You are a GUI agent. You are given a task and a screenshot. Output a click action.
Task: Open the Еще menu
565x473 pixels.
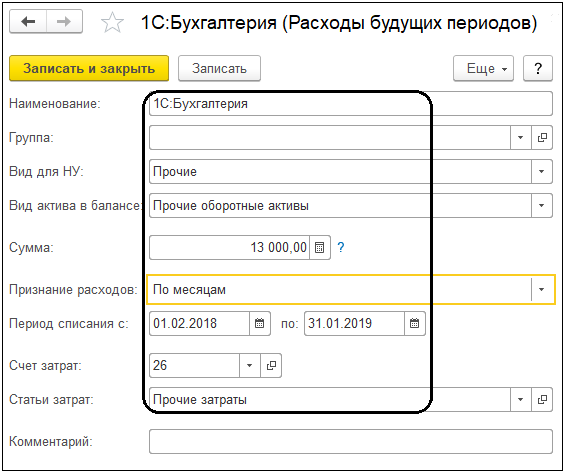pyautogui.click(x=483, y=68)
